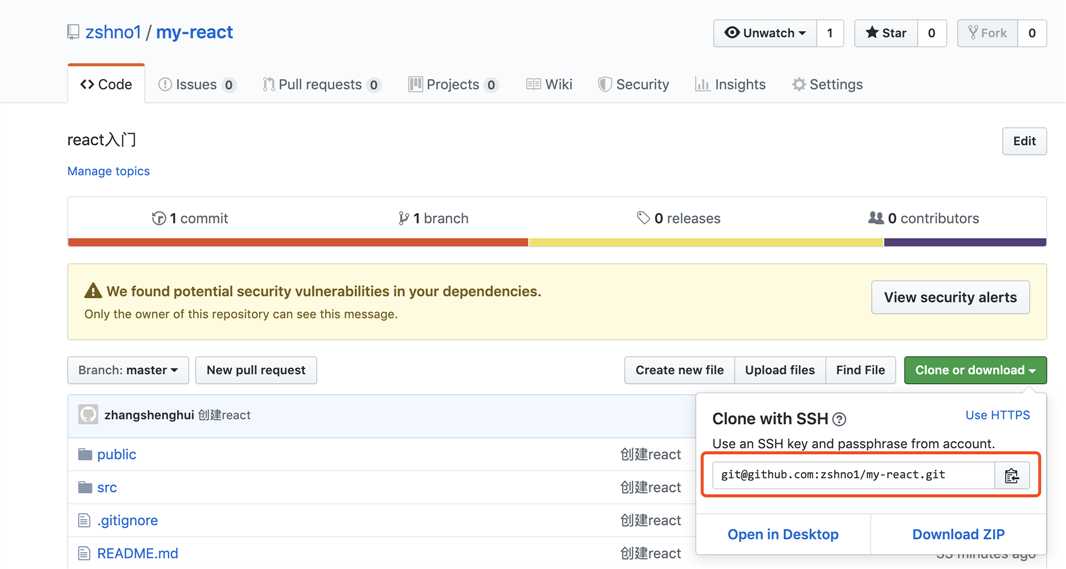Switch to the Wiki tab

click(x=549, y=84)
